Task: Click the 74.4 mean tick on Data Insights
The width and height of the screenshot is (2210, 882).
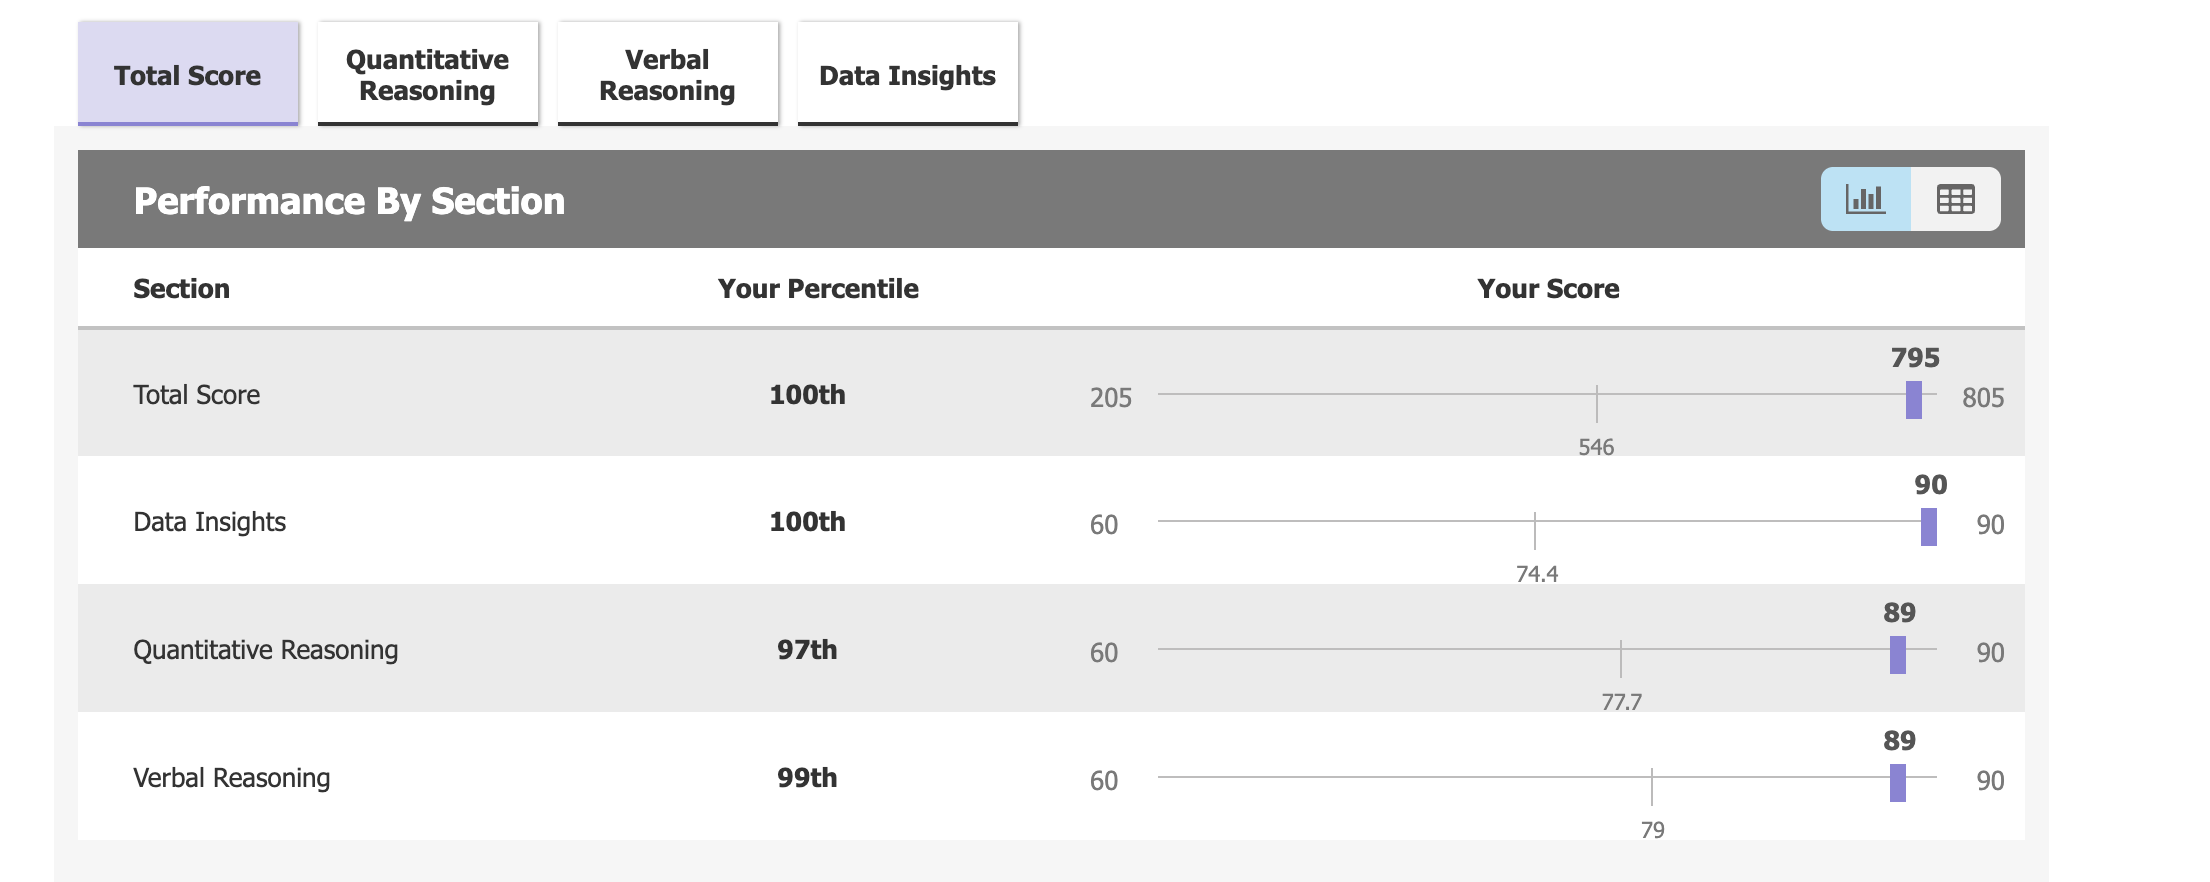Action: coord(1535,531)
